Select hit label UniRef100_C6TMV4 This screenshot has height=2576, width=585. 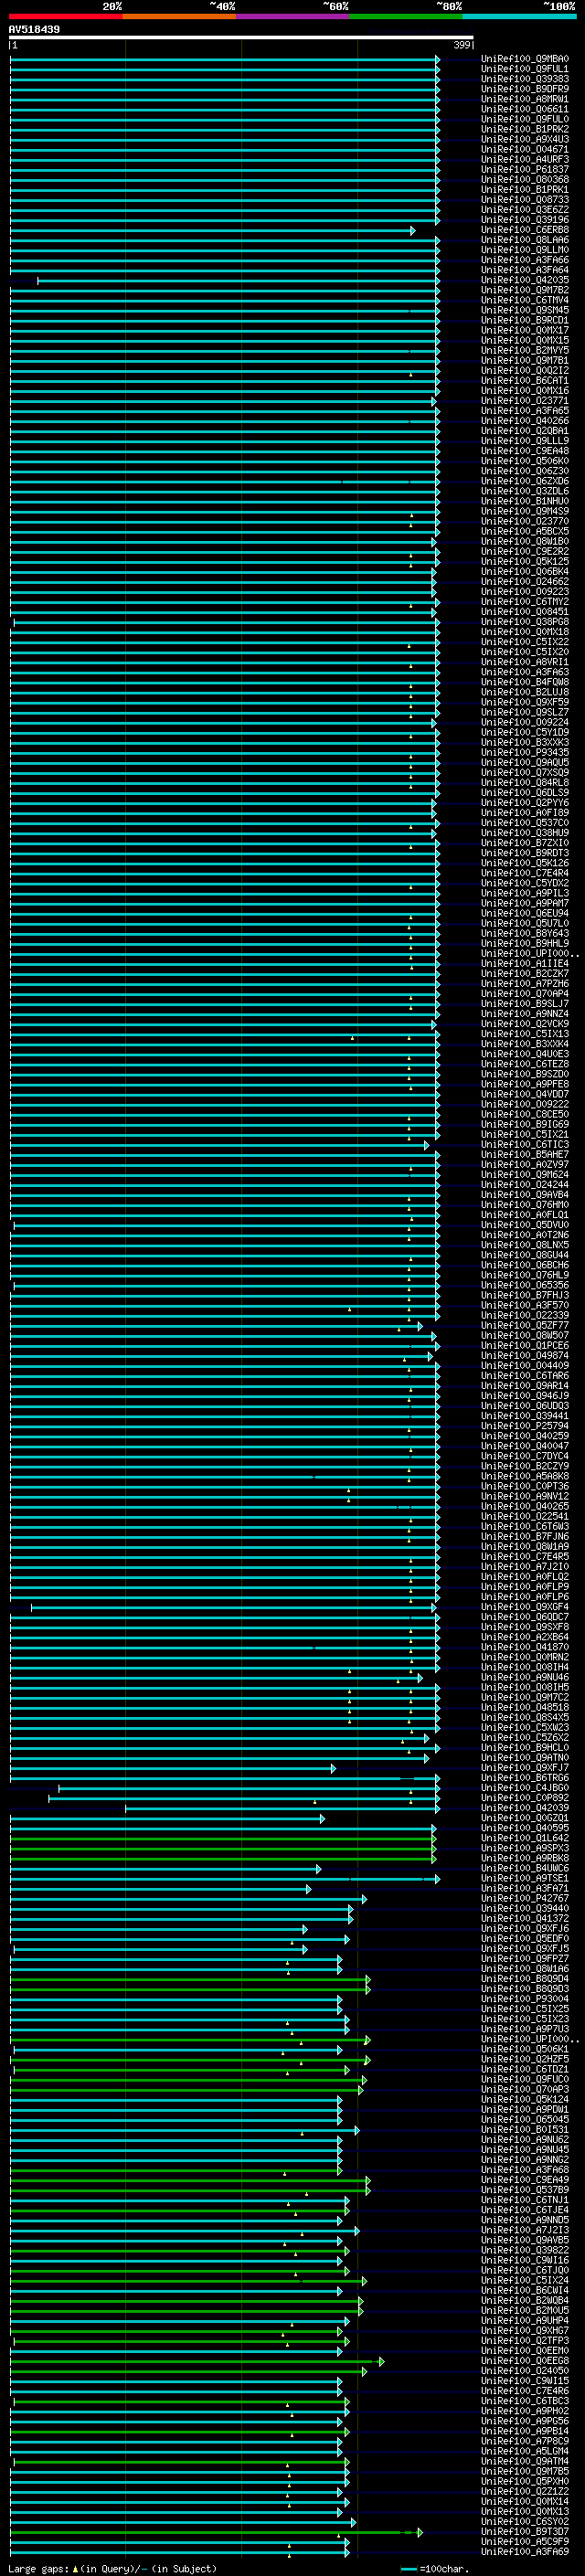(x=525, y=300)
